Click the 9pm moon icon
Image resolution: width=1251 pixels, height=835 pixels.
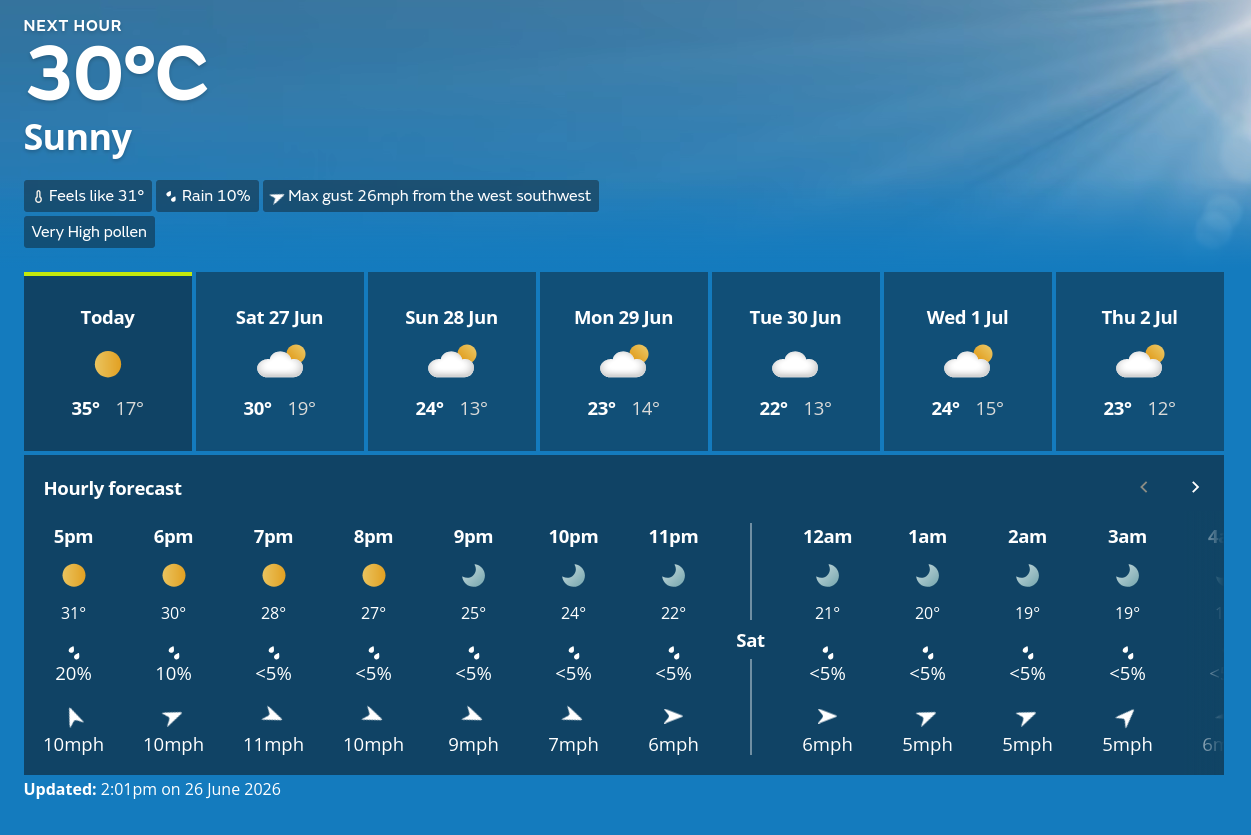(x=474, y=575)
